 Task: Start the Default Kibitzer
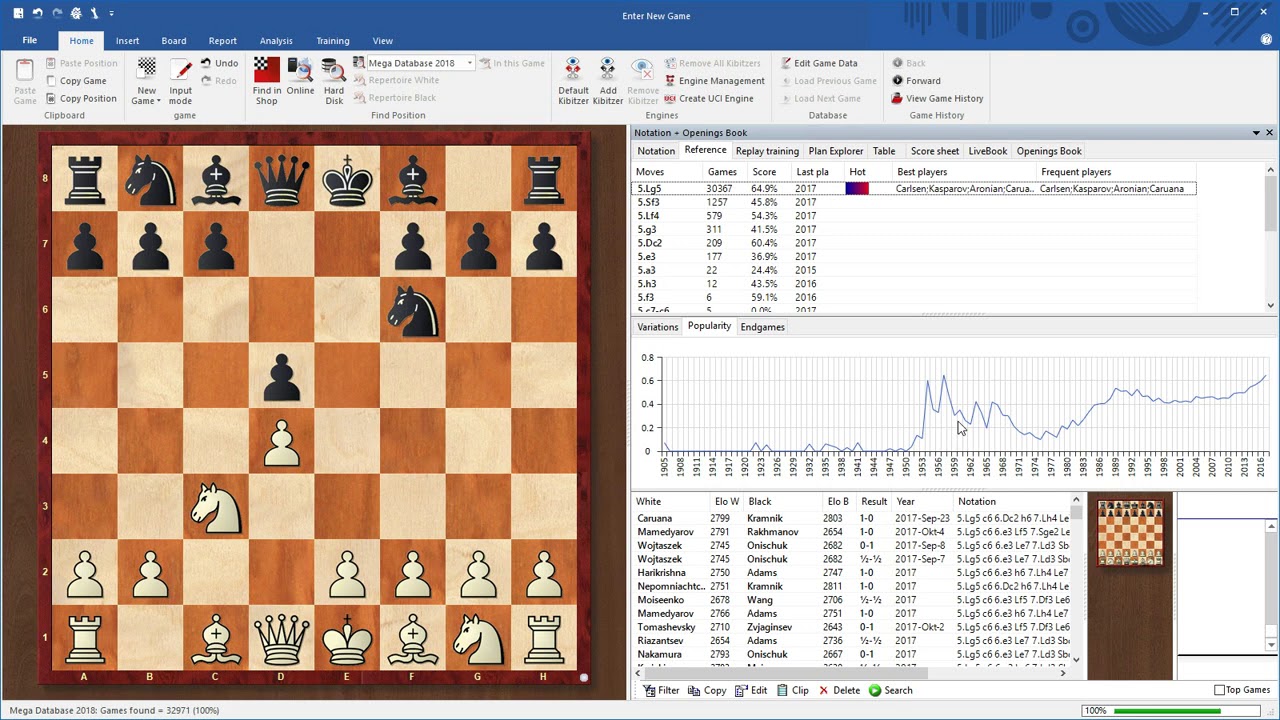point(573,80)
